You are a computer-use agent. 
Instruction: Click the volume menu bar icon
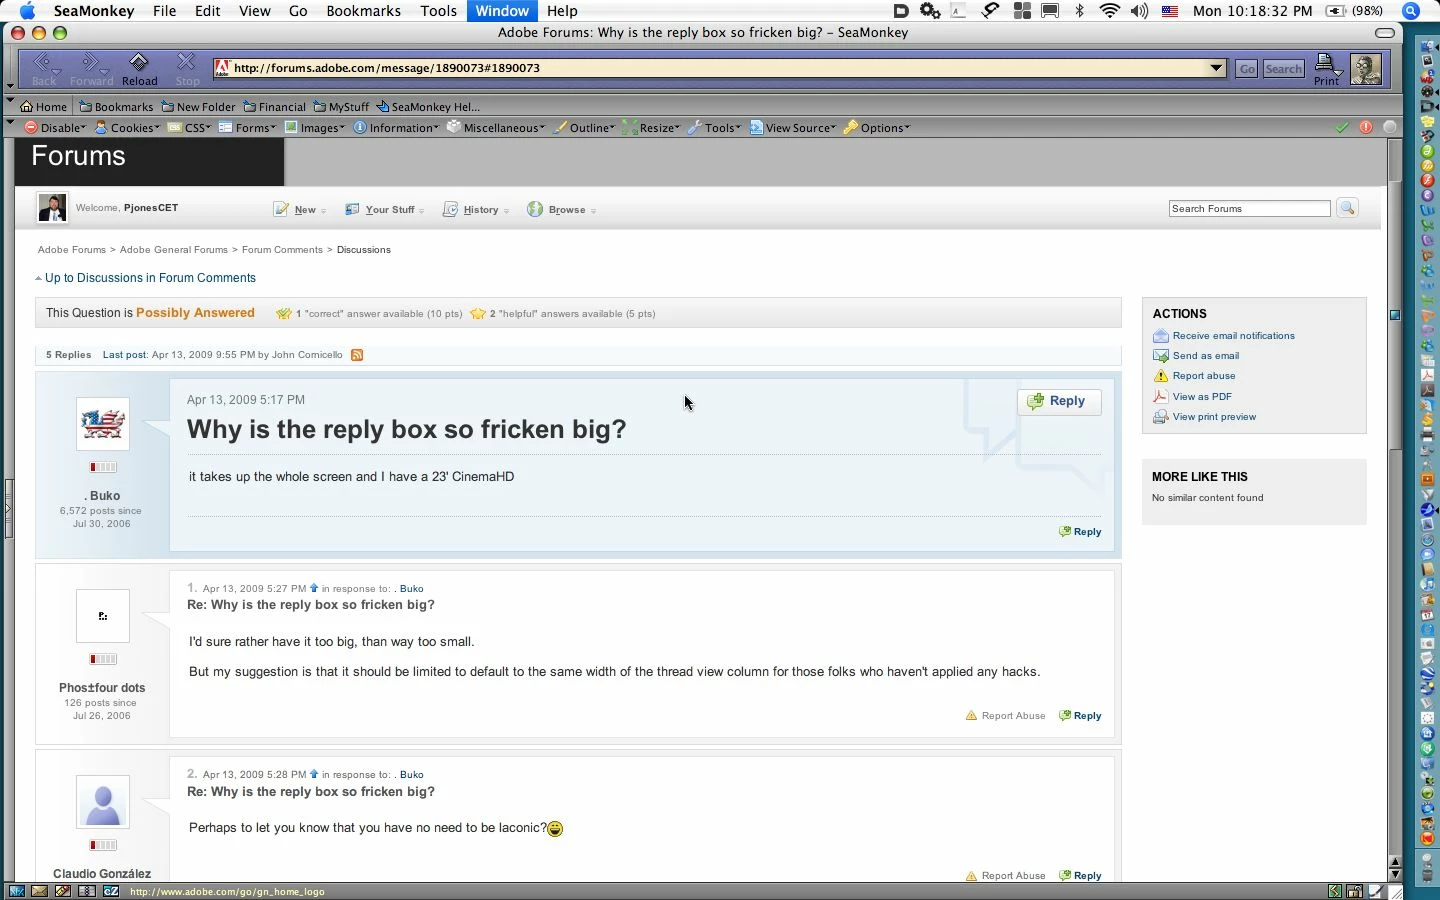coord(1140,11)
